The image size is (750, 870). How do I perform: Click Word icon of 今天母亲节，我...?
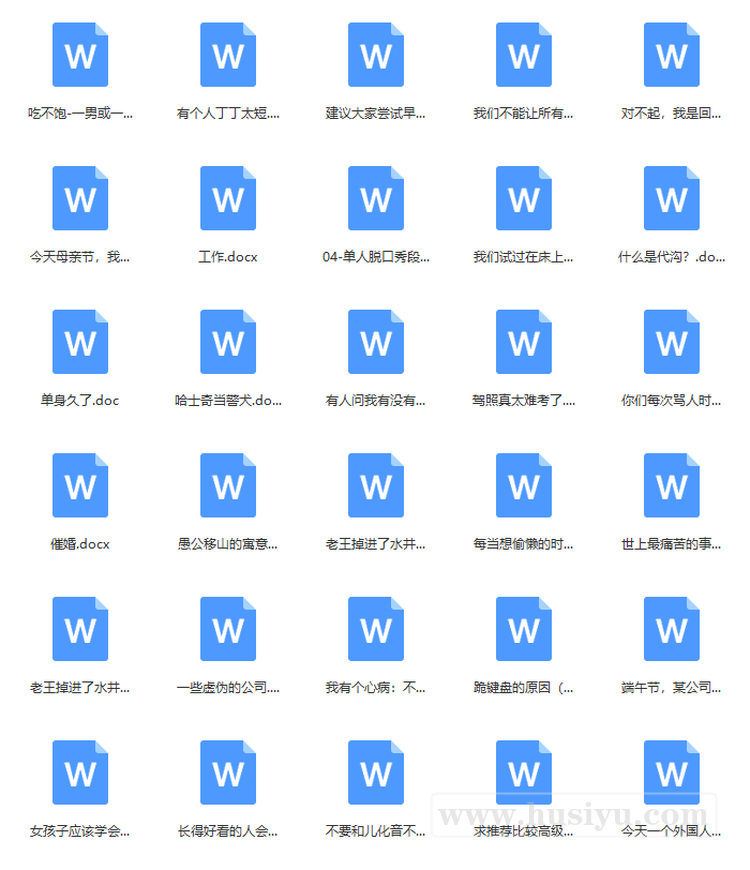pos(80,198)
